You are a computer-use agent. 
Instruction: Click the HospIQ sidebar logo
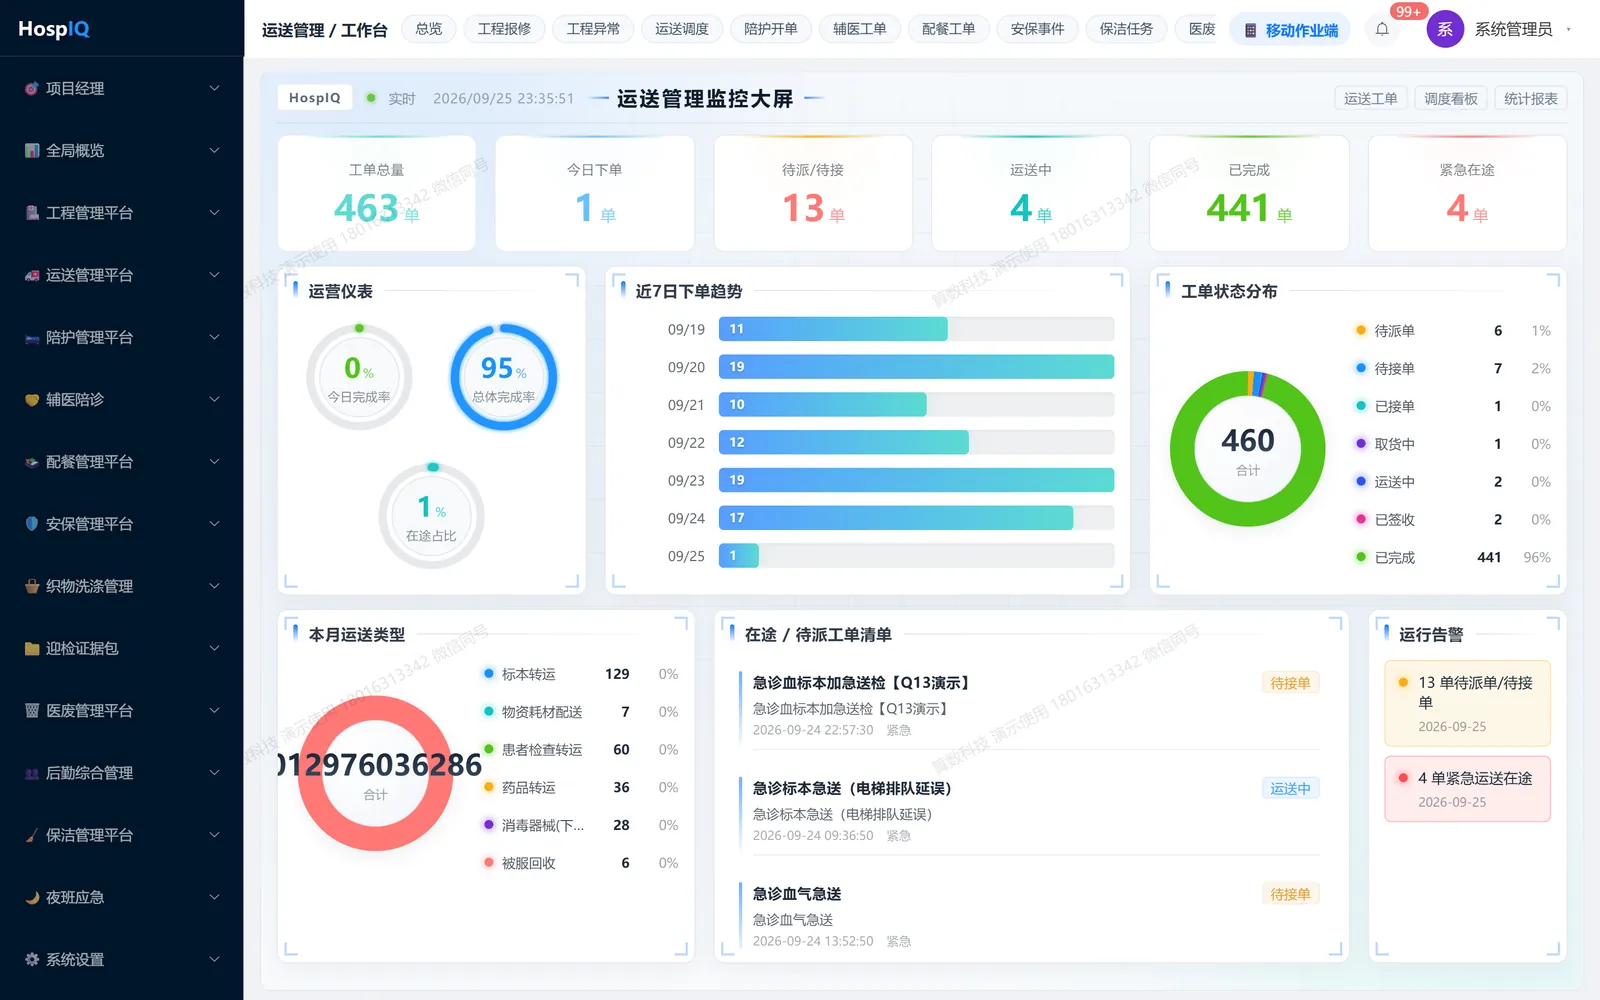pyautogui.click(x=54, y=29)
